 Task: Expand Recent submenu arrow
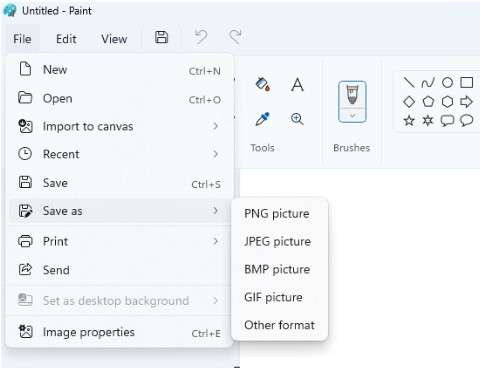coord(216,154)
